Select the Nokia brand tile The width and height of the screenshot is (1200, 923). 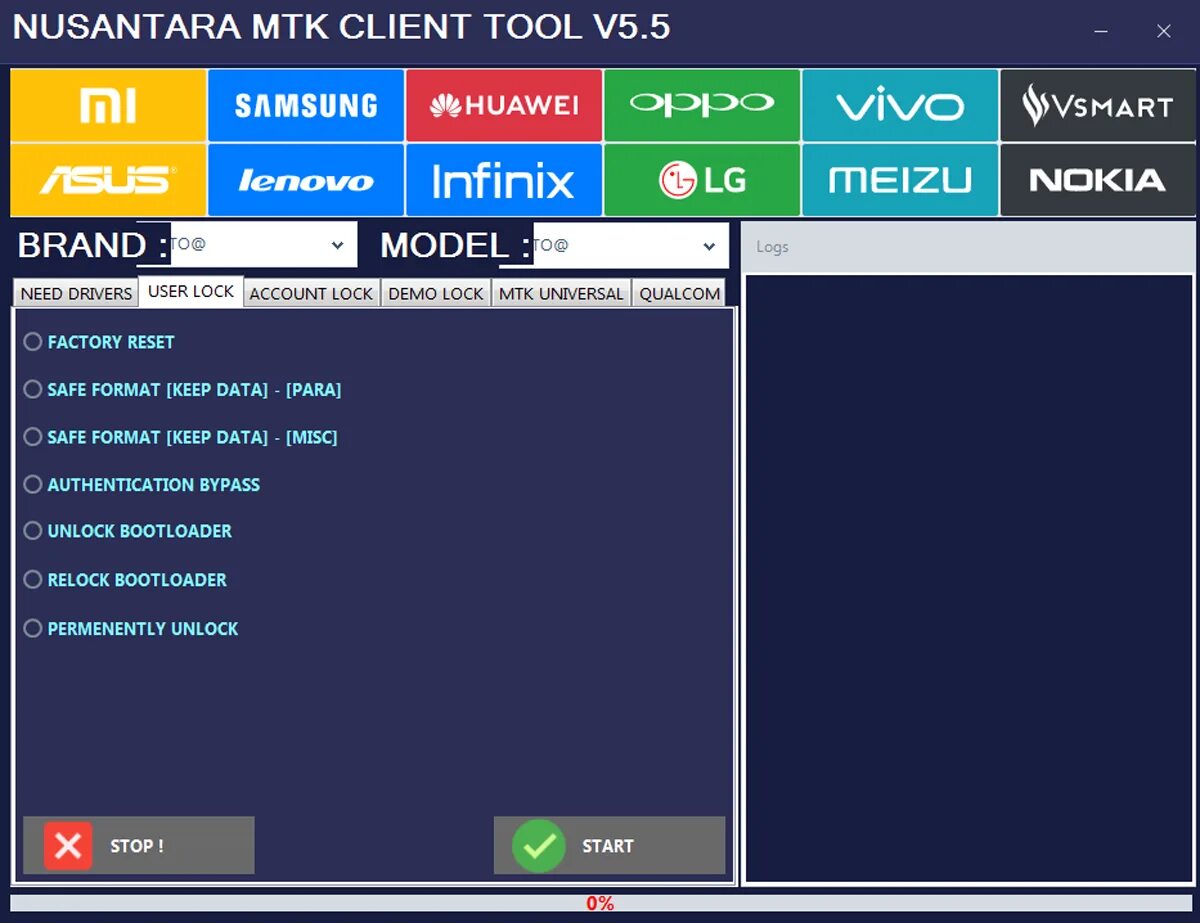coord(1098,180)
